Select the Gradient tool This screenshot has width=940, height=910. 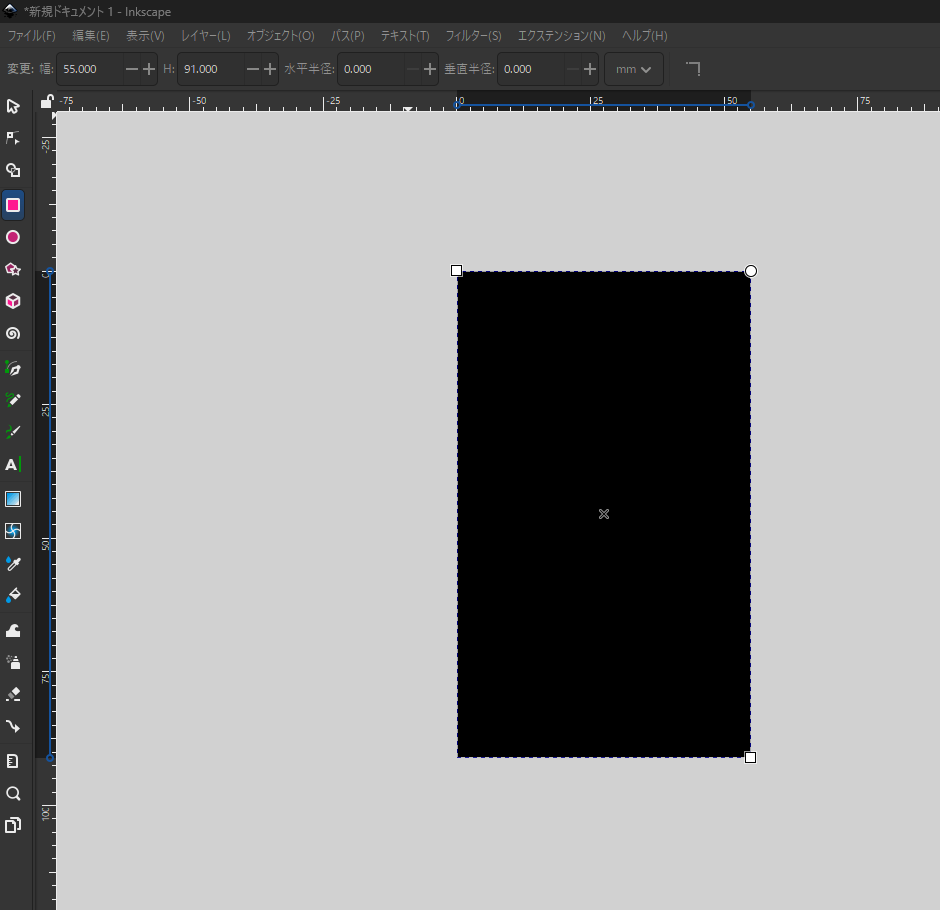click(13, 499)
